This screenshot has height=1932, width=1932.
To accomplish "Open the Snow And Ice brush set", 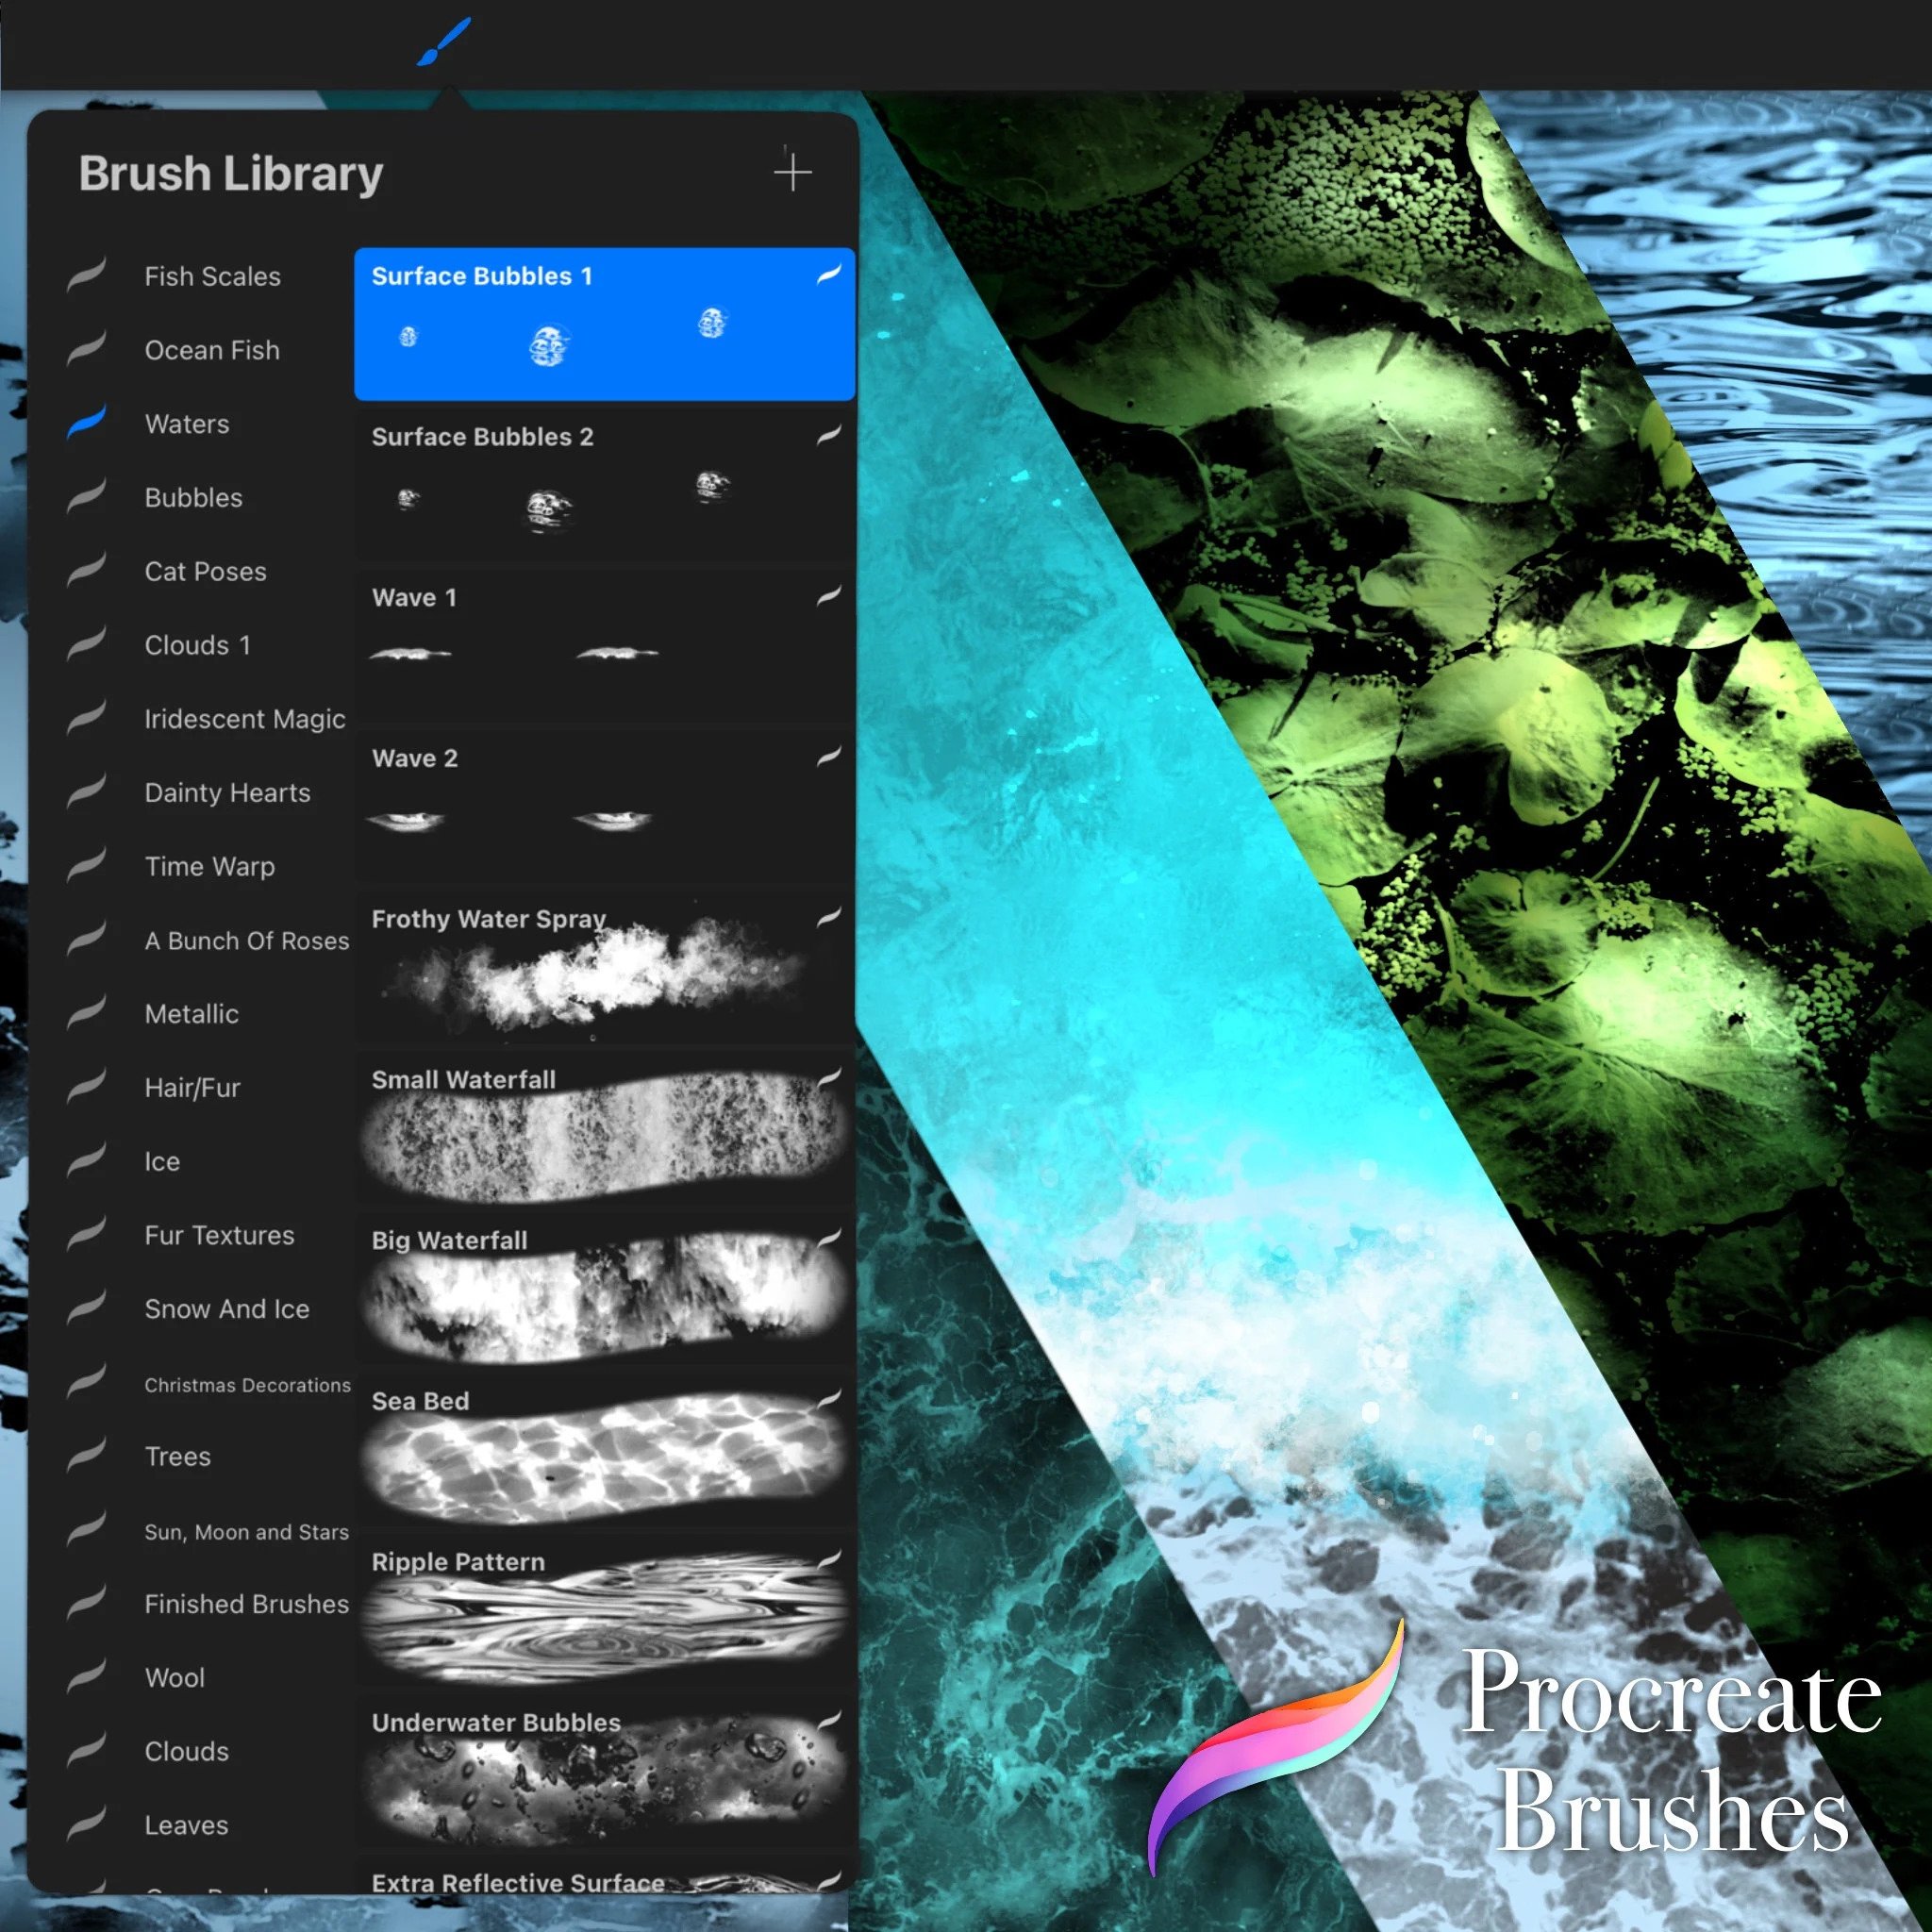I will click(229, 1309).
